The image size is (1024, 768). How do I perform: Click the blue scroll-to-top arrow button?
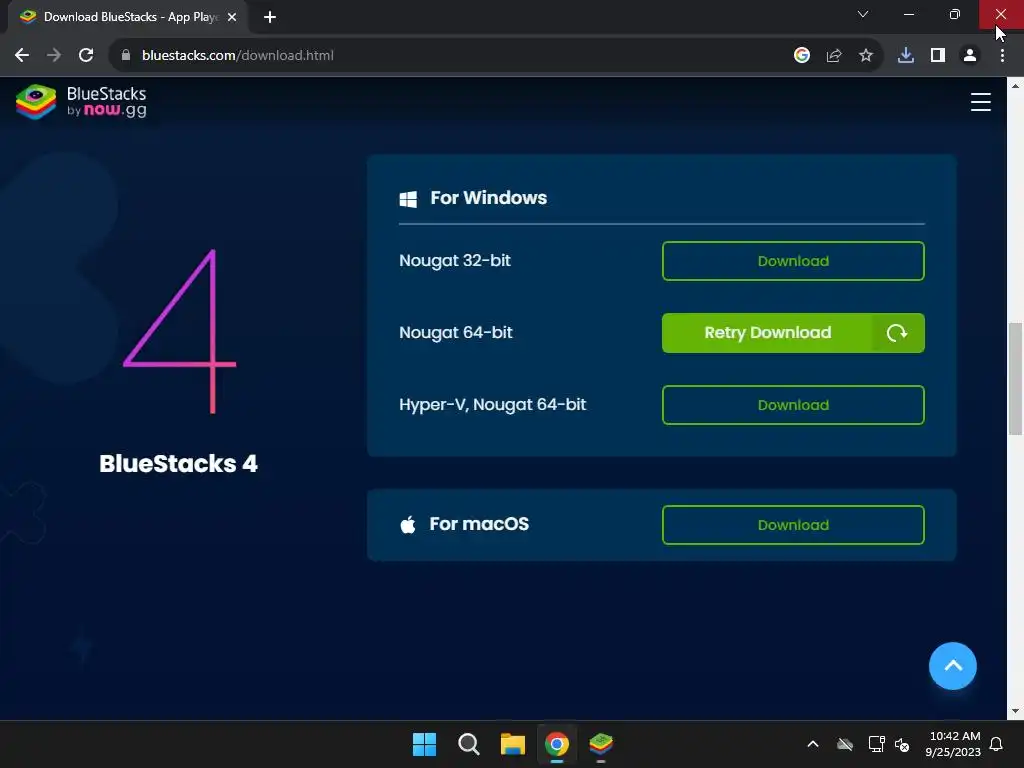pyautogui.click(x=953, y=666)
